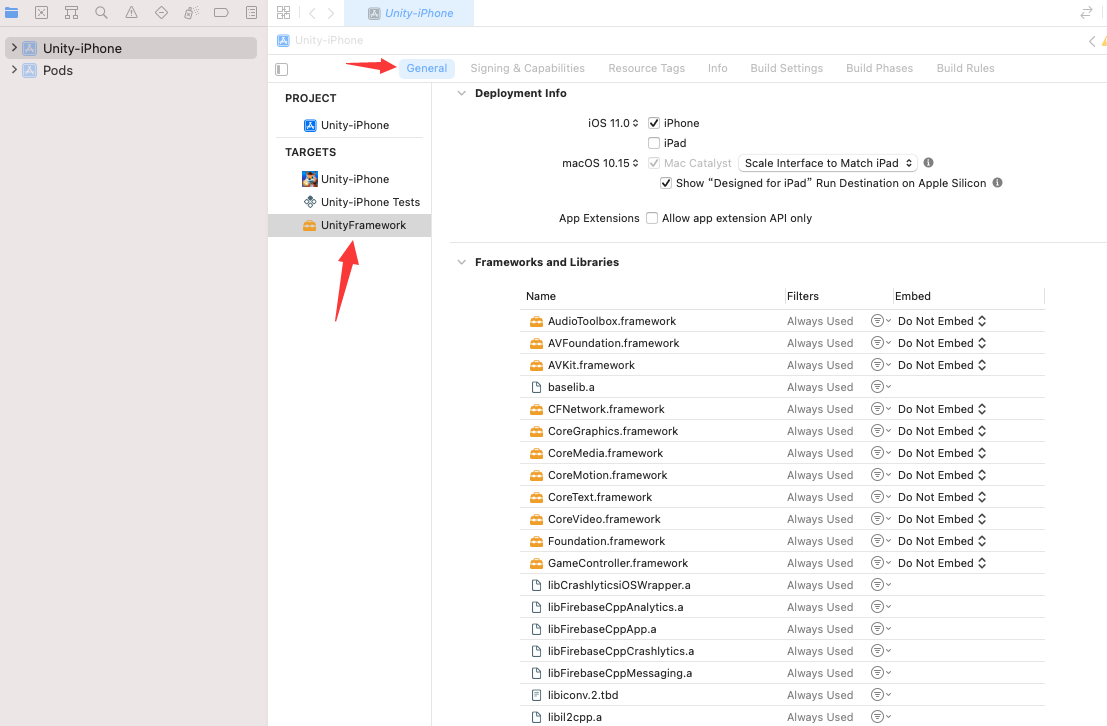Enable Allow app extension API only

pos(652,218)
